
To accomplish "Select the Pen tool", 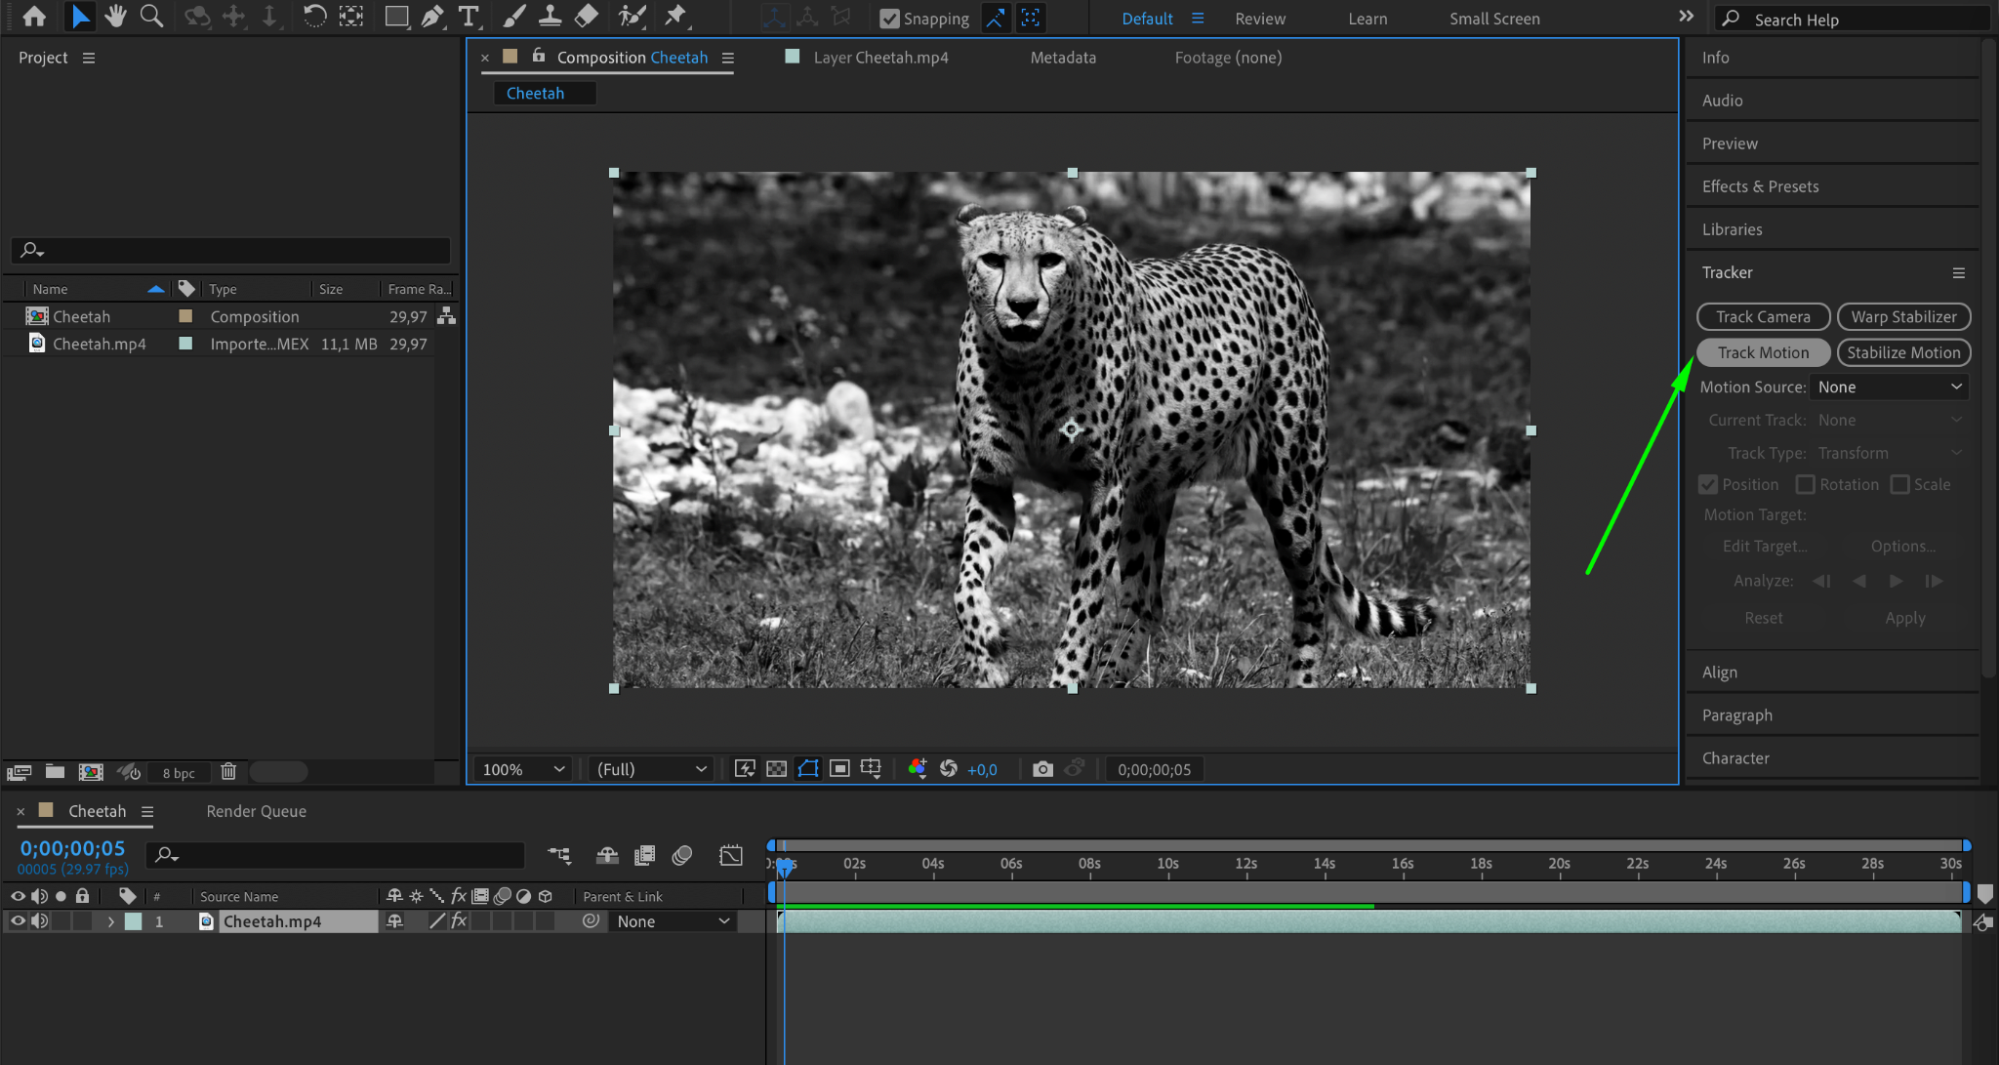I will (x=432, y=16).
